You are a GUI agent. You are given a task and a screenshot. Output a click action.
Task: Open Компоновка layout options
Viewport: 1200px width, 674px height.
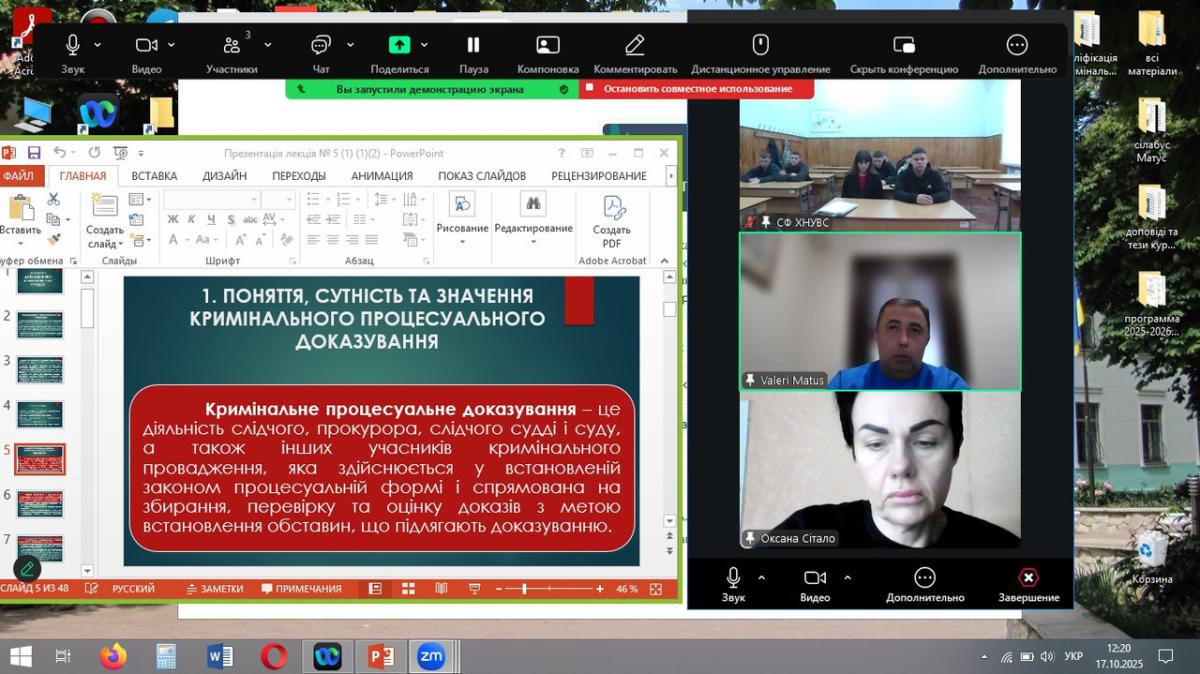point(548,52)
